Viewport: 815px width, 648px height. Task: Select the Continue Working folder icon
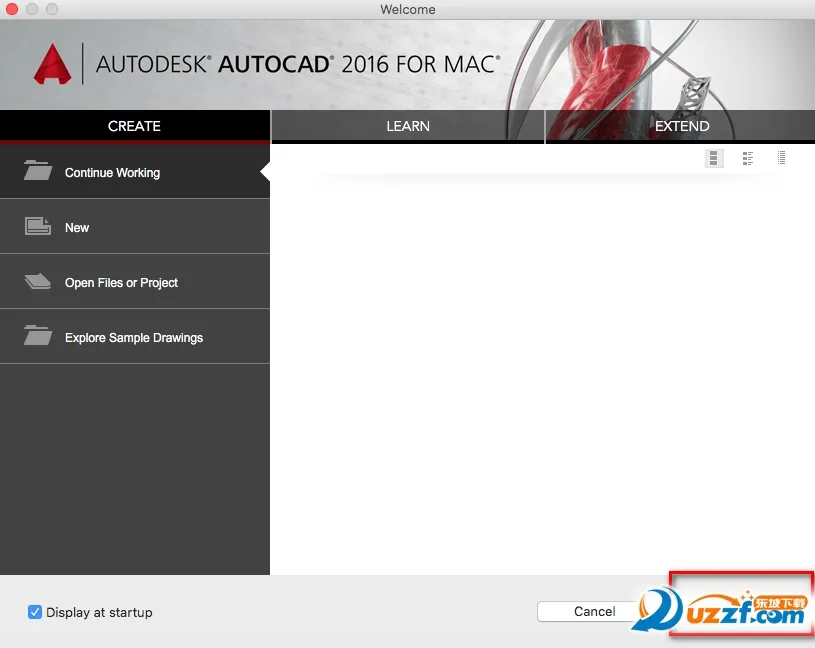pyautogui.click(x=37, y=171)
